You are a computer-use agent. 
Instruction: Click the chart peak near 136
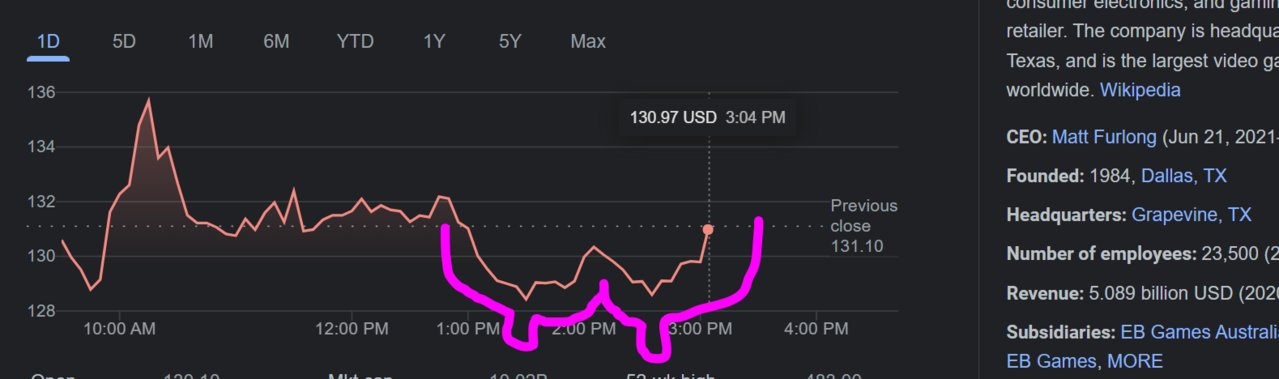(149, 100)
